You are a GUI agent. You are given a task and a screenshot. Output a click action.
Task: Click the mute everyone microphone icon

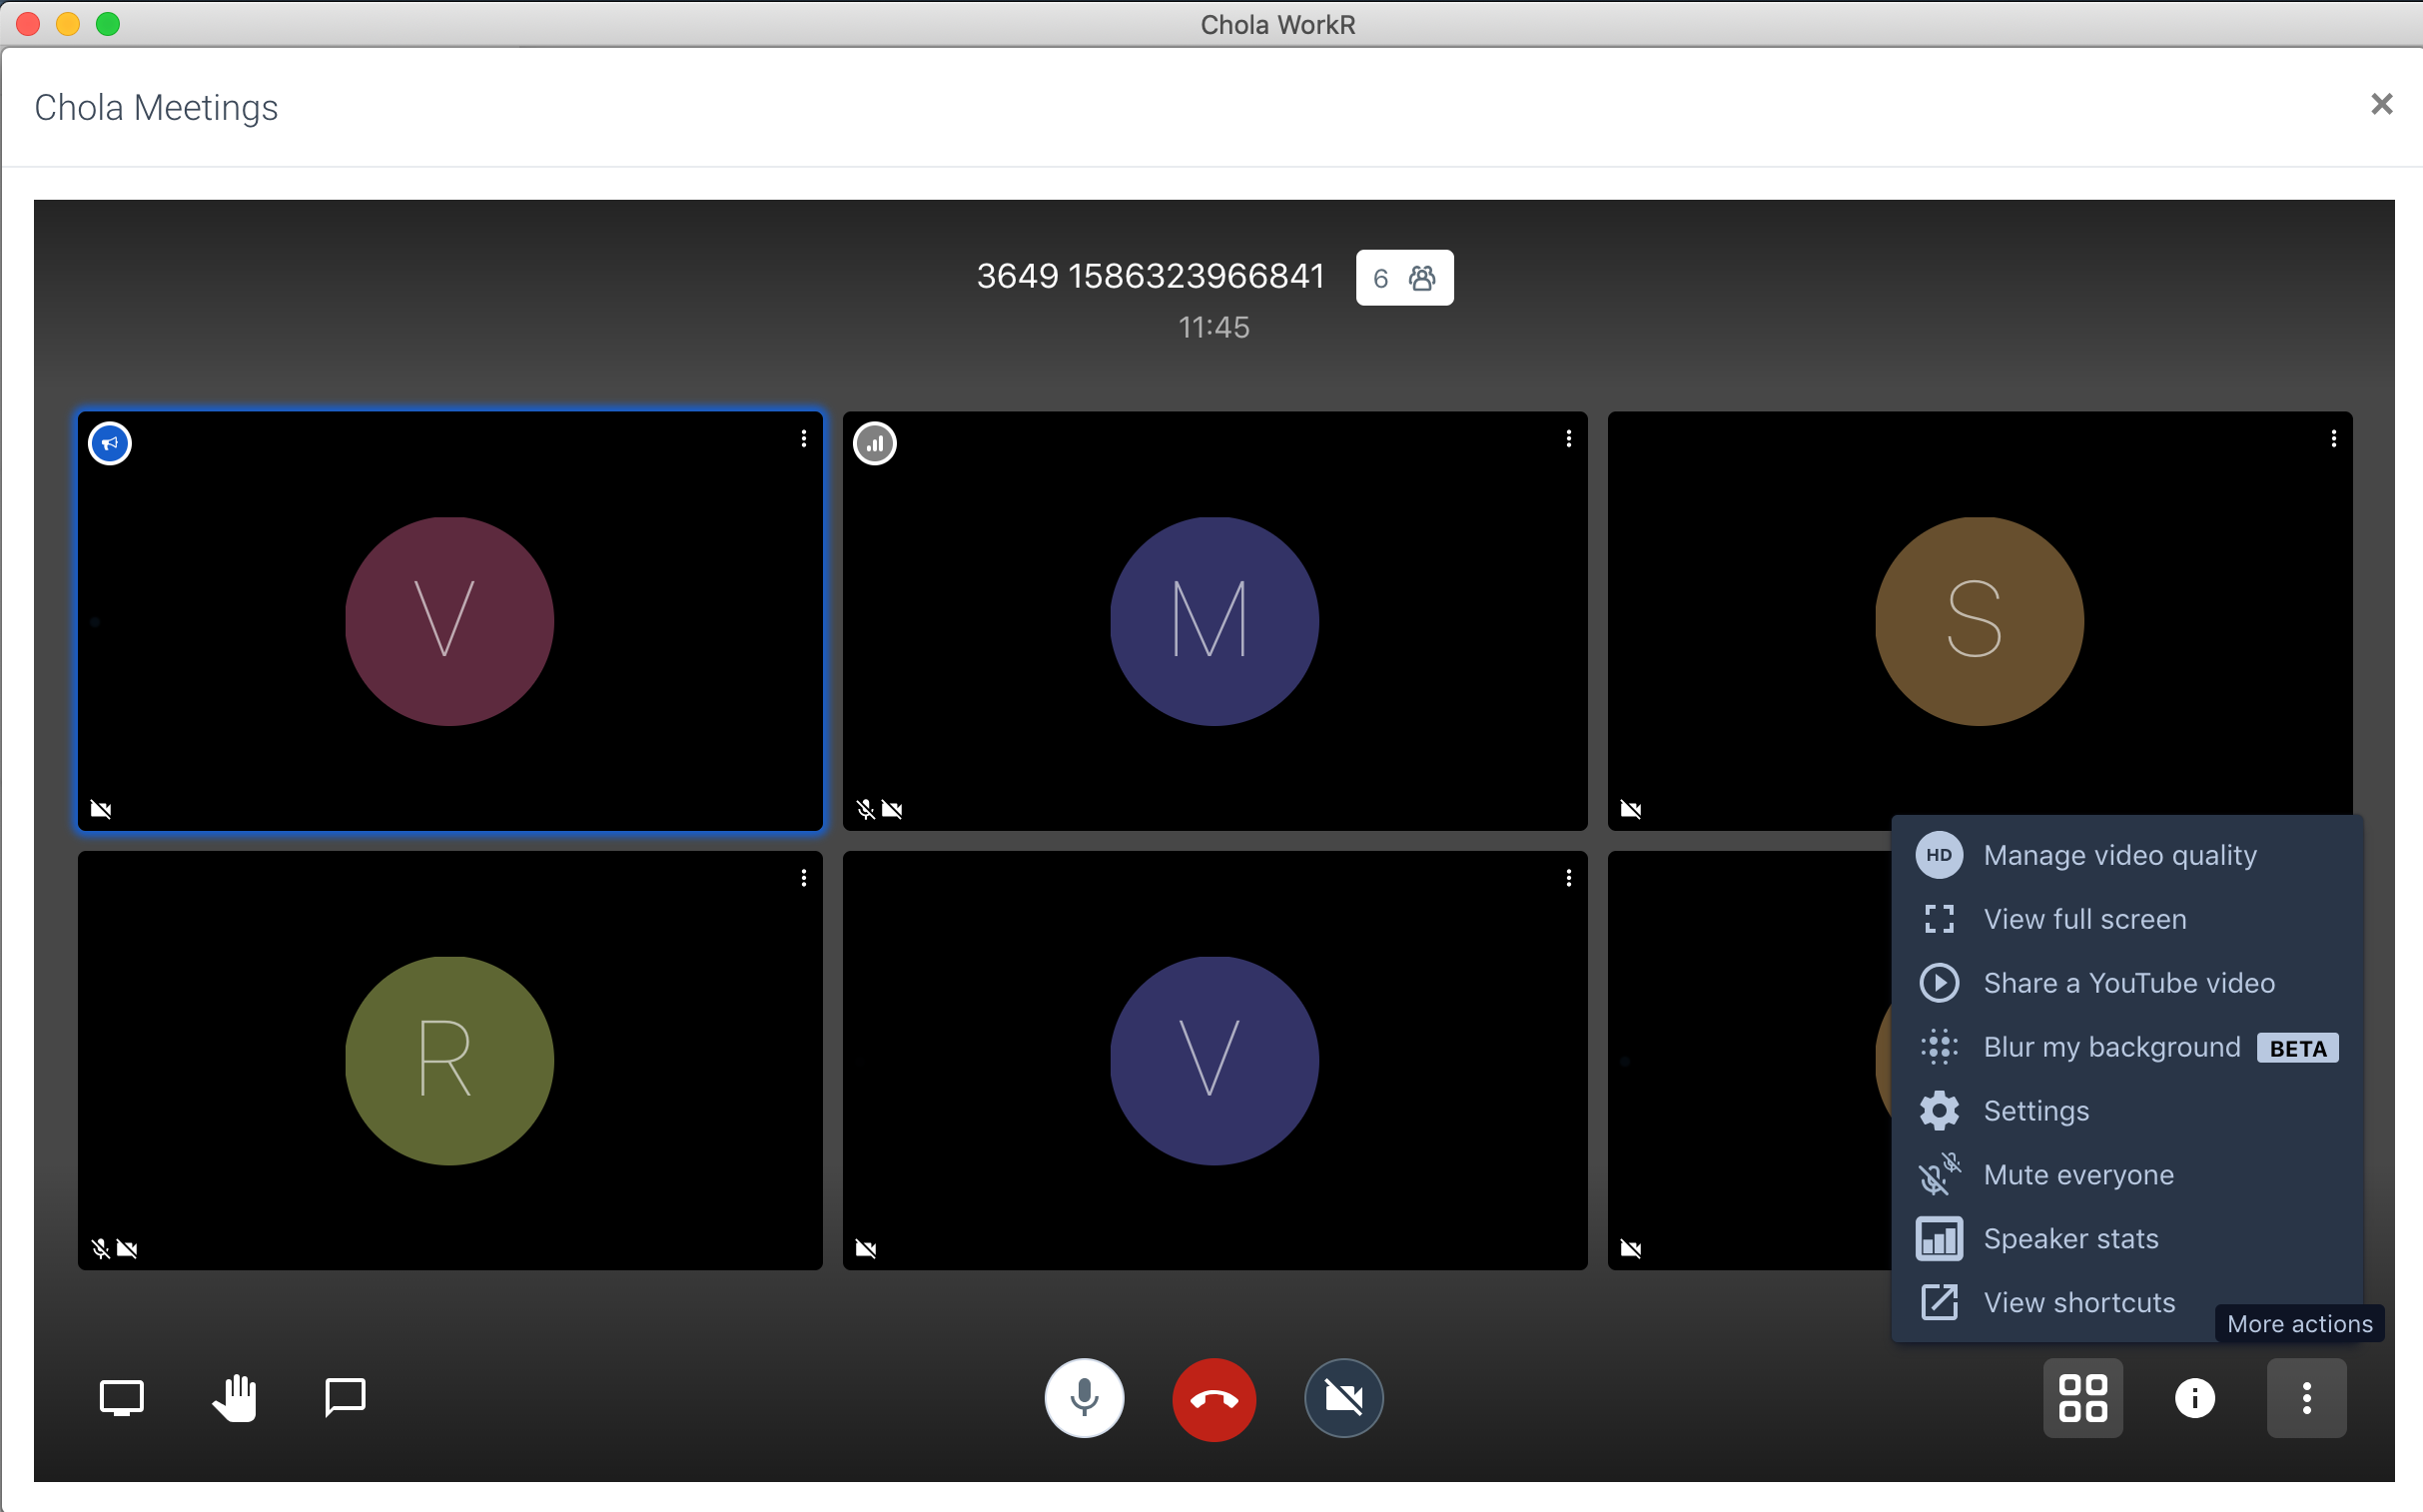point(1938,1175)
